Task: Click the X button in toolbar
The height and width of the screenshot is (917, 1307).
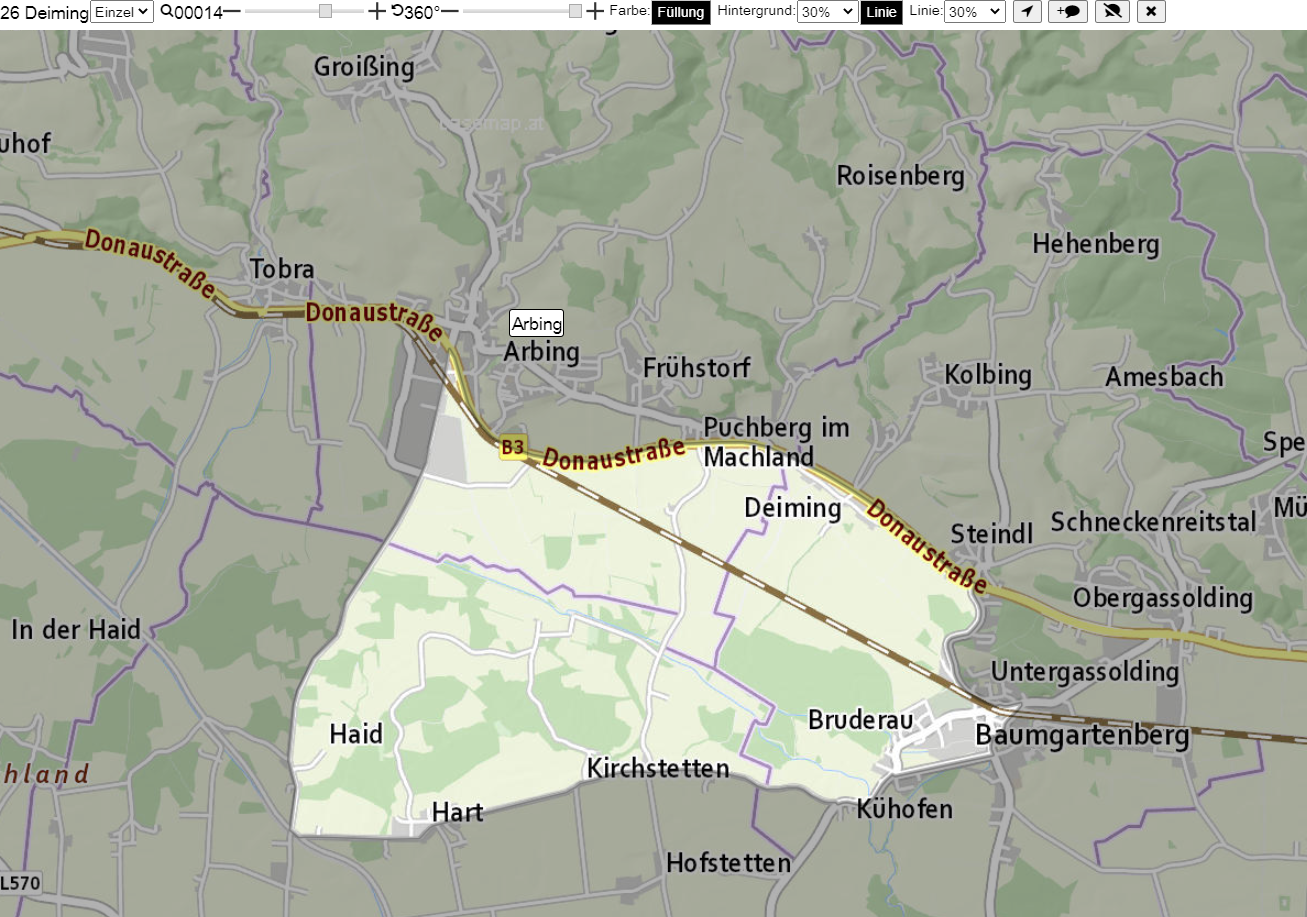Action: 1151,12
